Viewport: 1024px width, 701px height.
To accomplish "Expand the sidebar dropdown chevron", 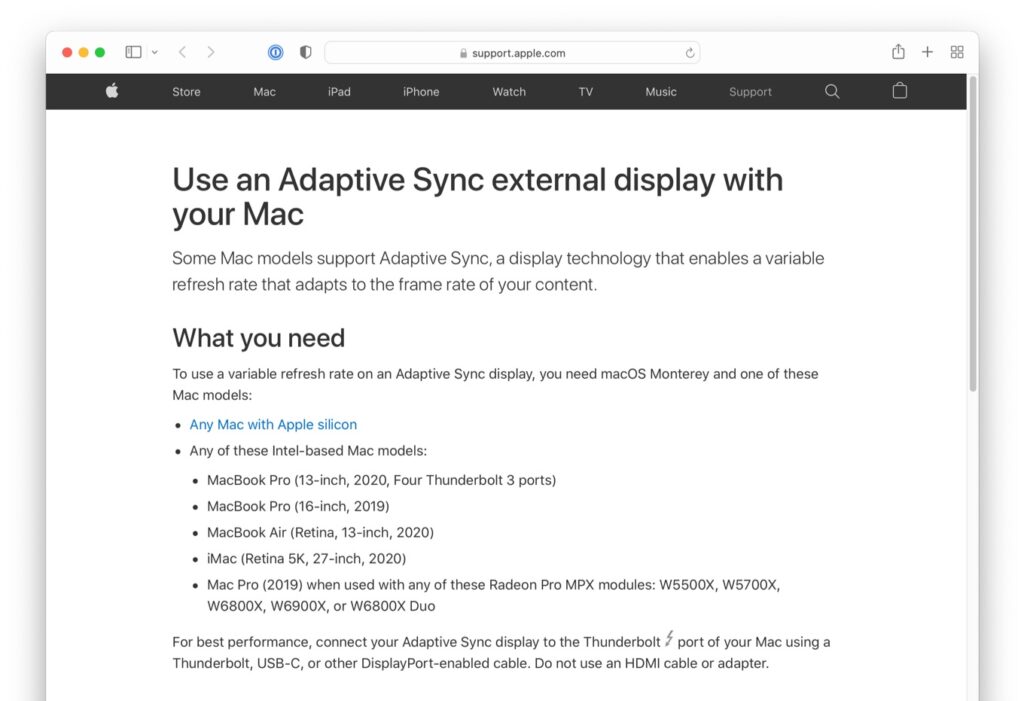I will [155, 52].
